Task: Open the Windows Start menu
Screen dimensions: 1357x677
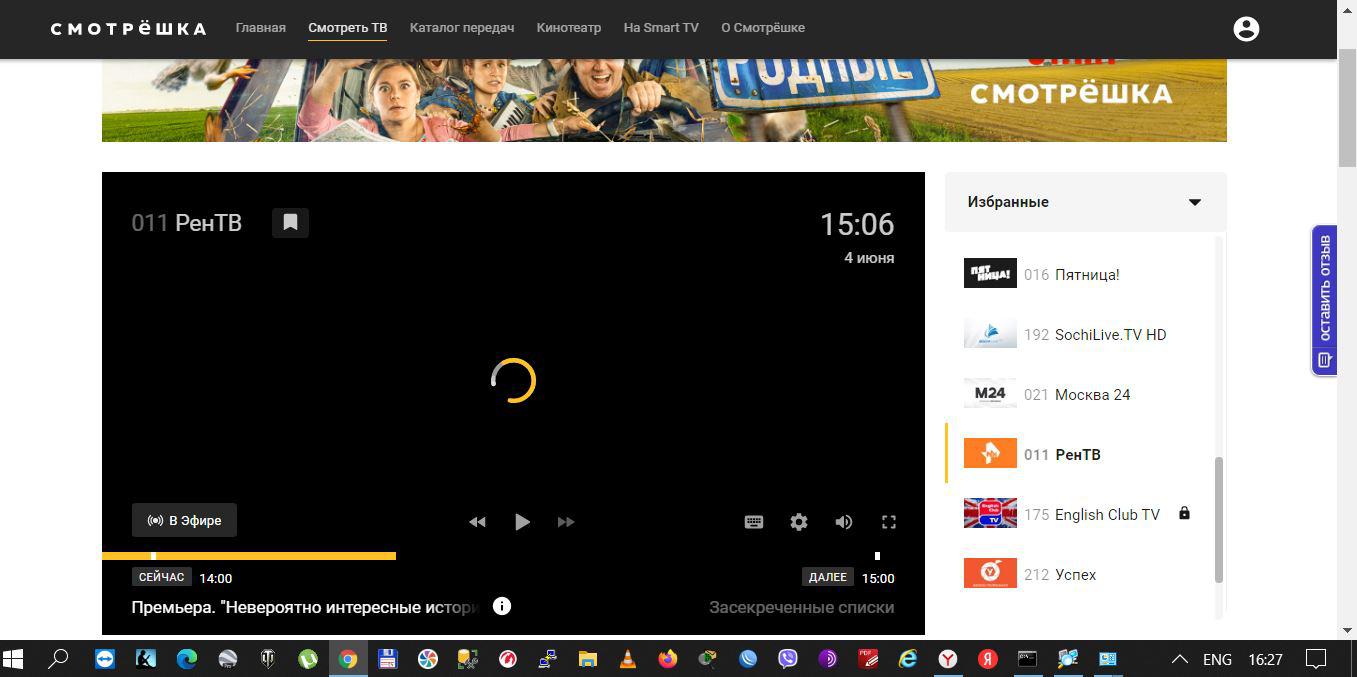Action: point(14,659)
